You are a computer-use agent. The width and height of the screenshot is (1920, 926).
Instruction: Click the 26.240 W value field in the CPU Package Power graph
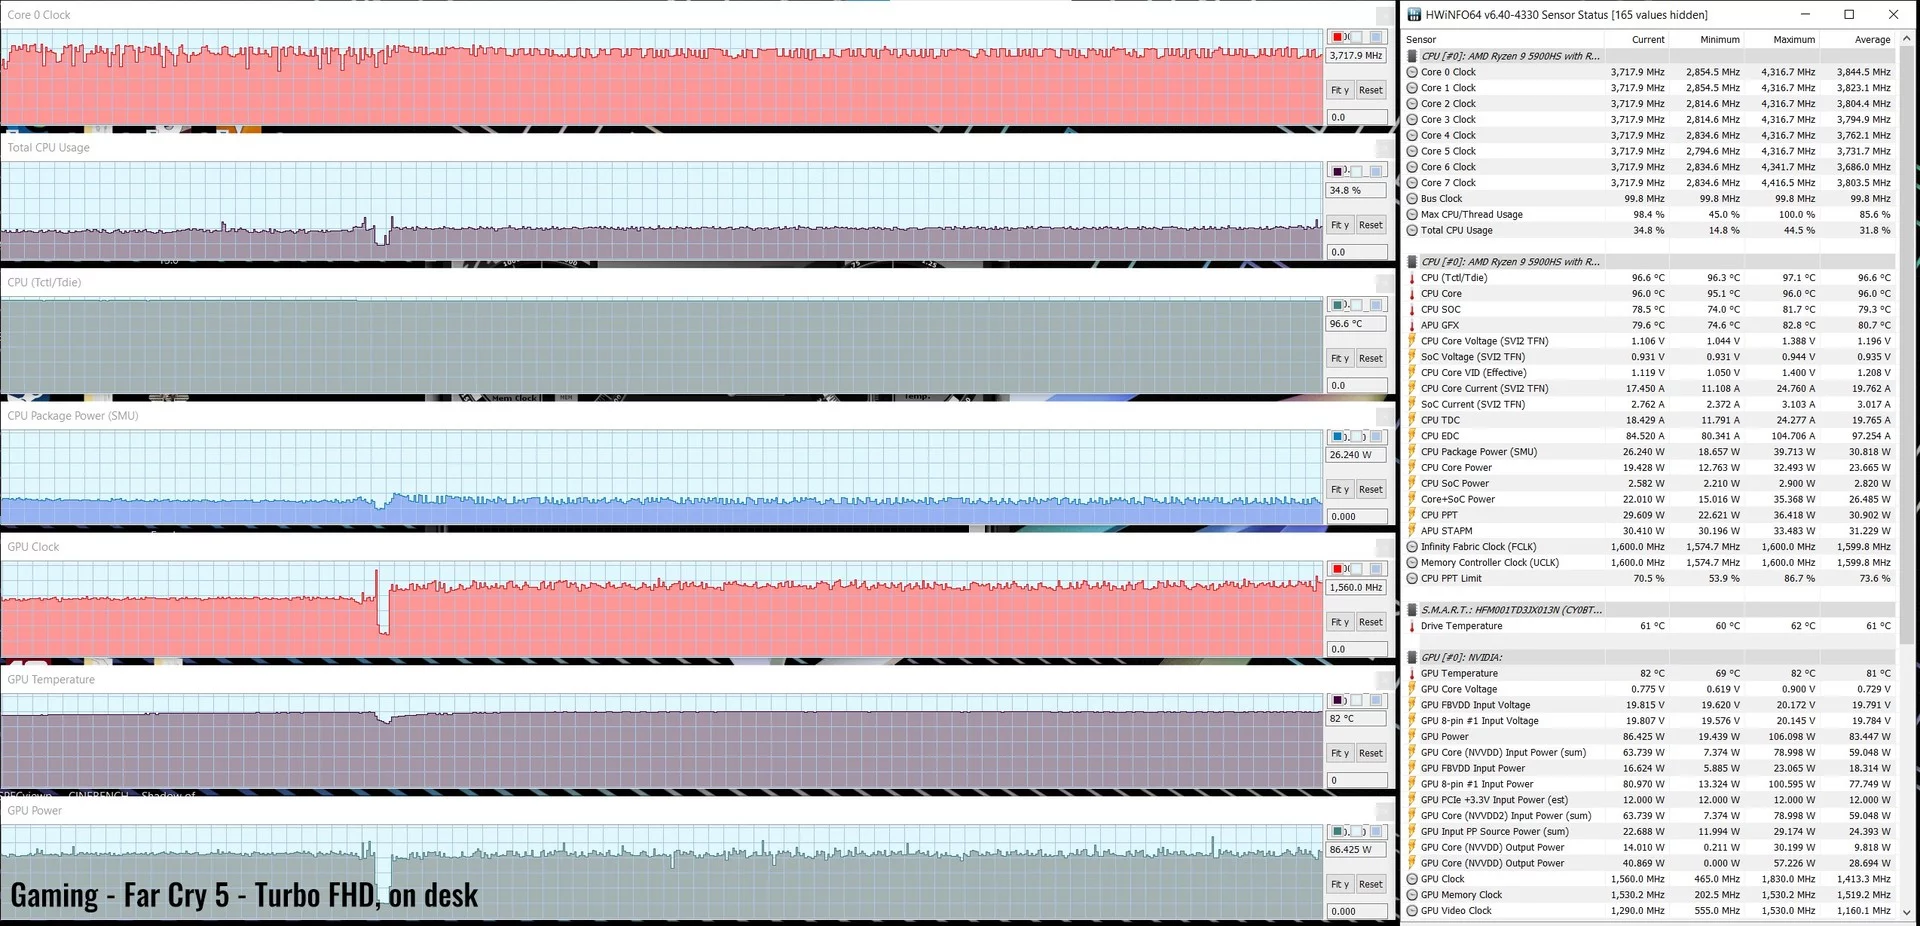click(1356, 455)
